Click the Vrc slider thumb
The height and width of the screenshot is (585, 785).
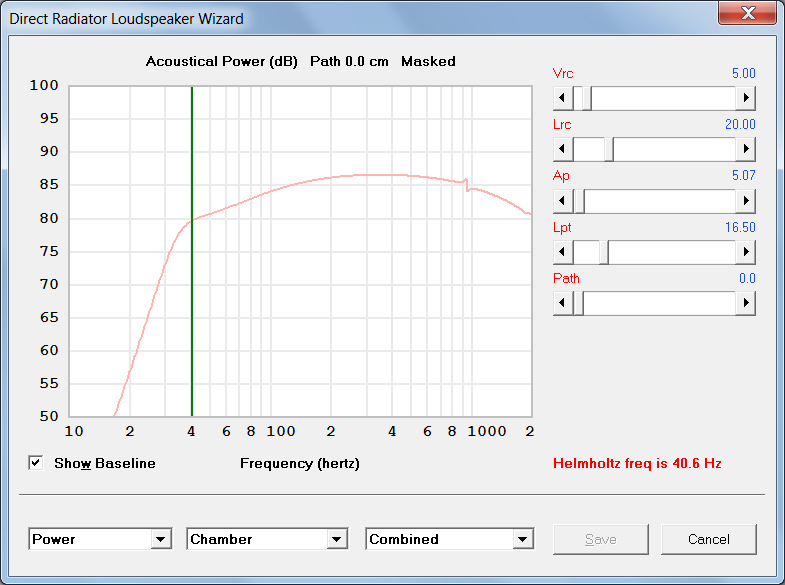click(x=587, y=98)
